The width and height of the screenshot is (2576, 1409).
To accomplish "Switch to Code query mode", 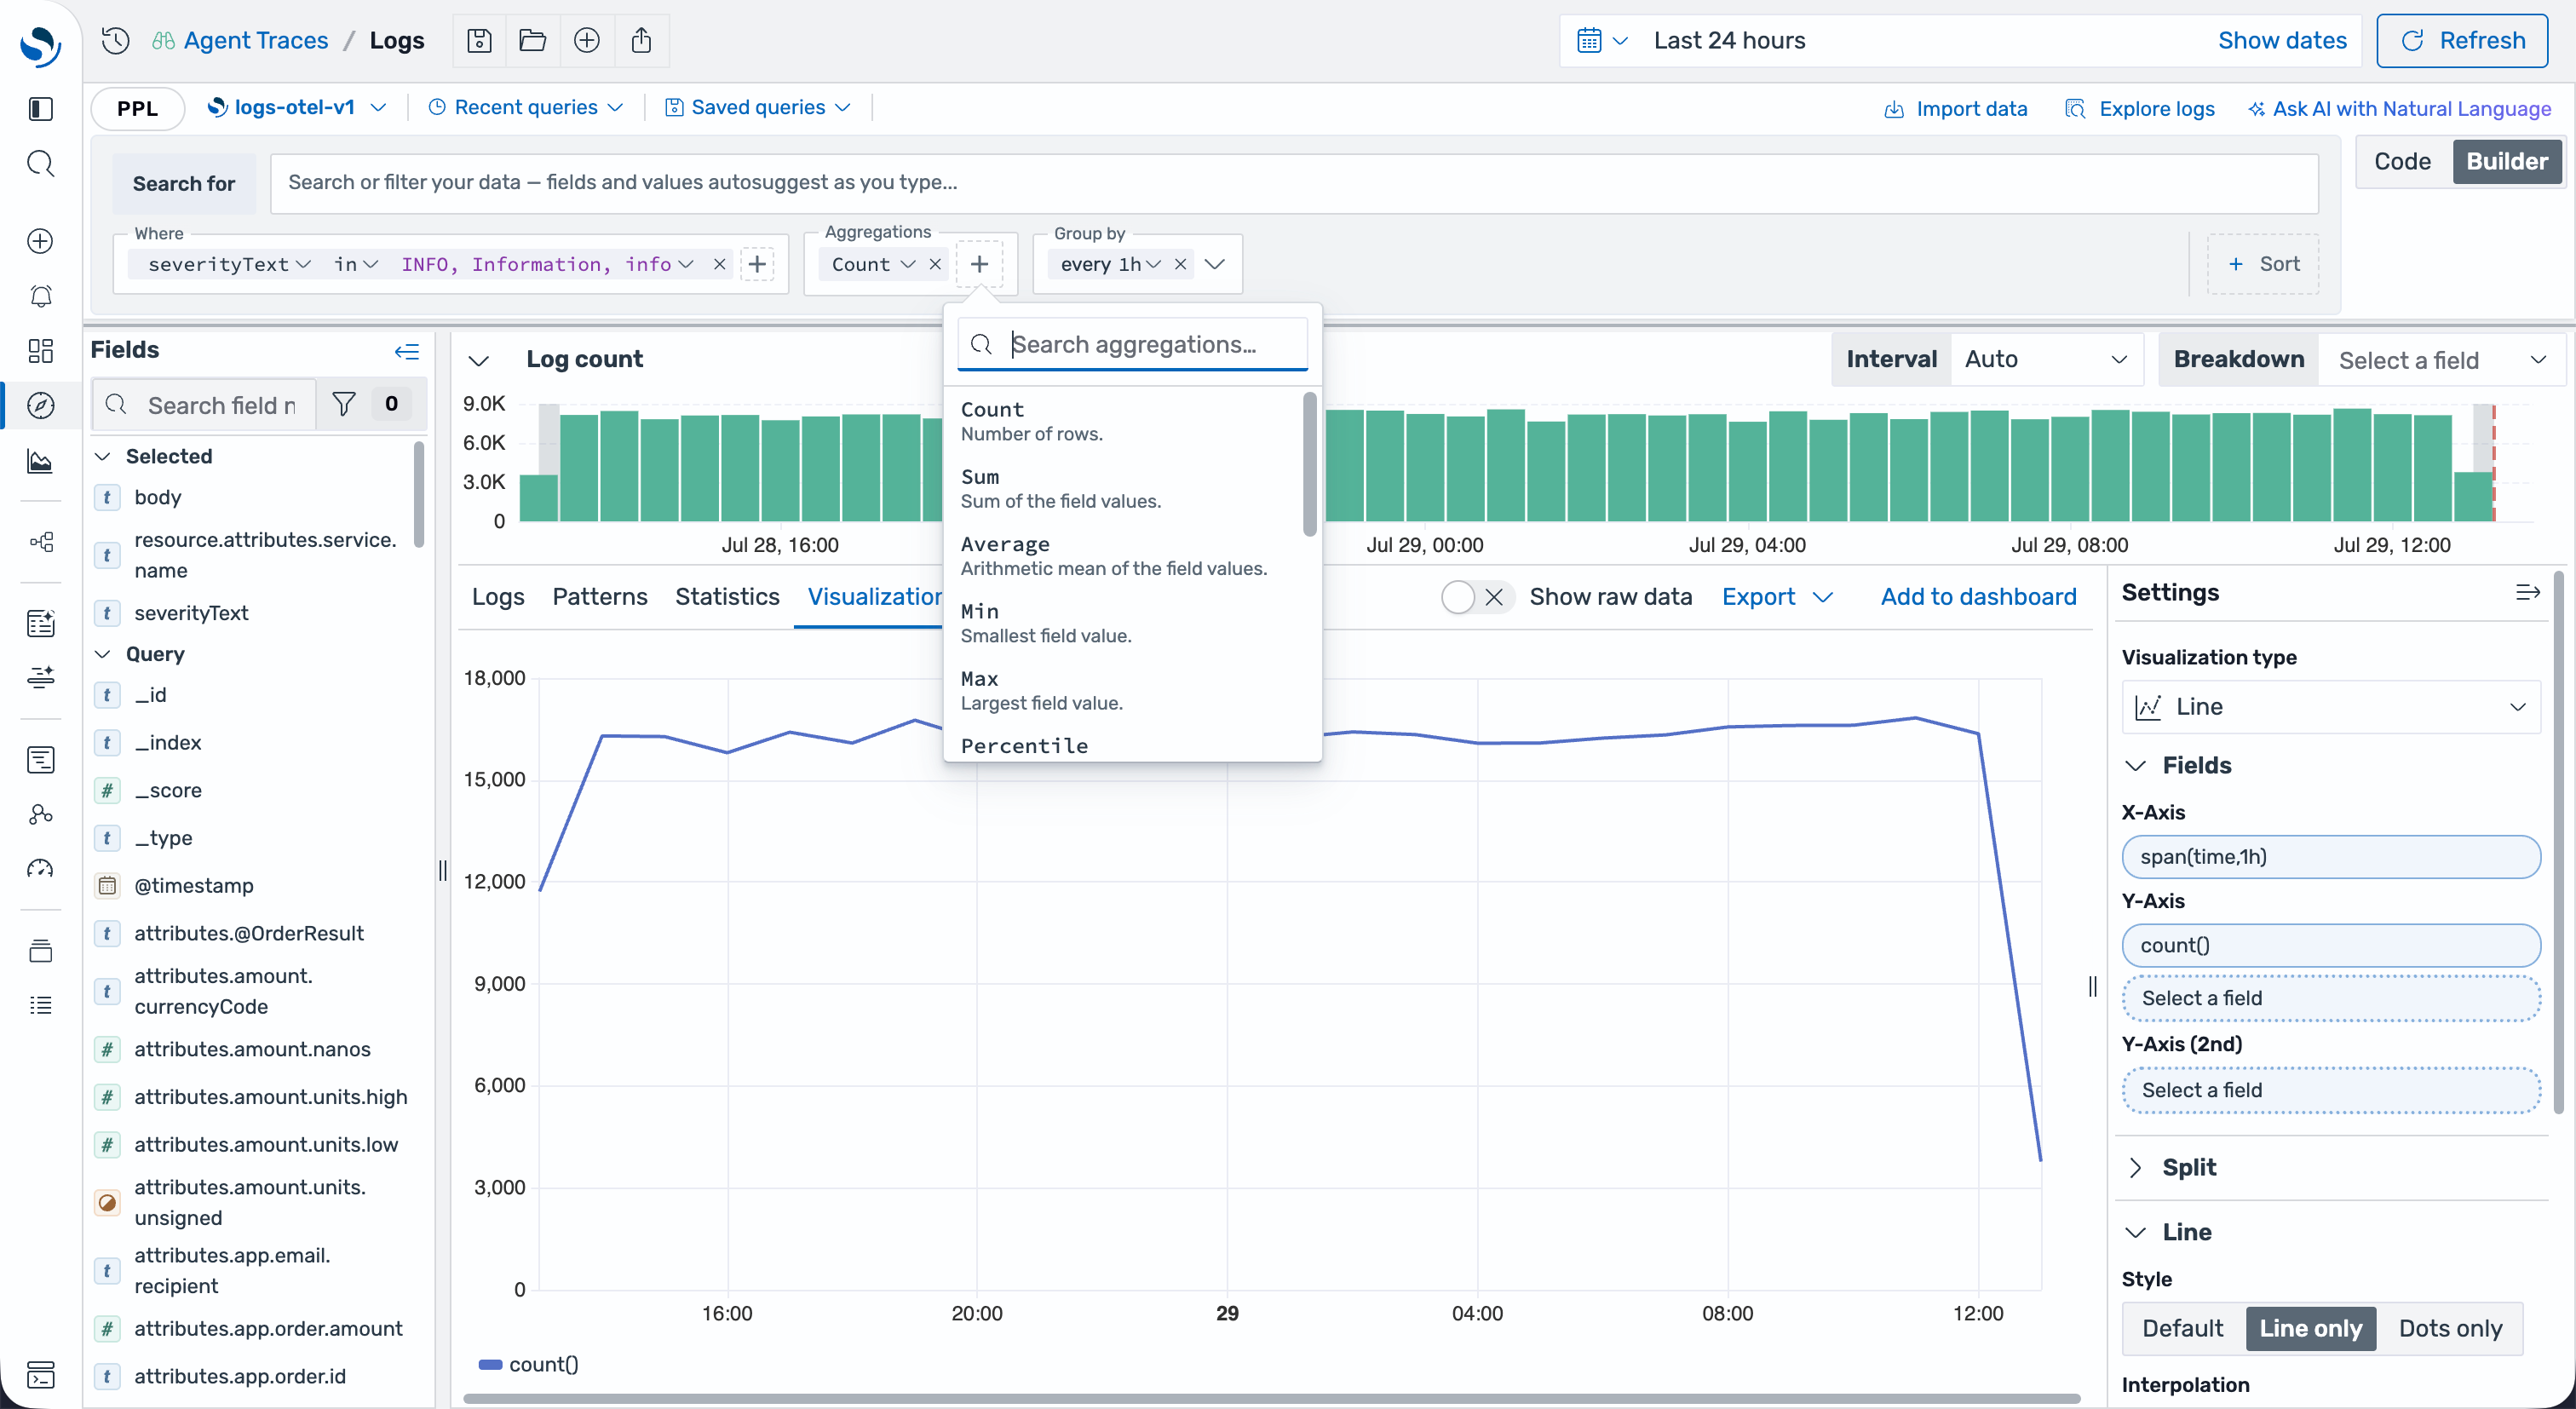I will pyautogui.click(x=2402, y=162).
